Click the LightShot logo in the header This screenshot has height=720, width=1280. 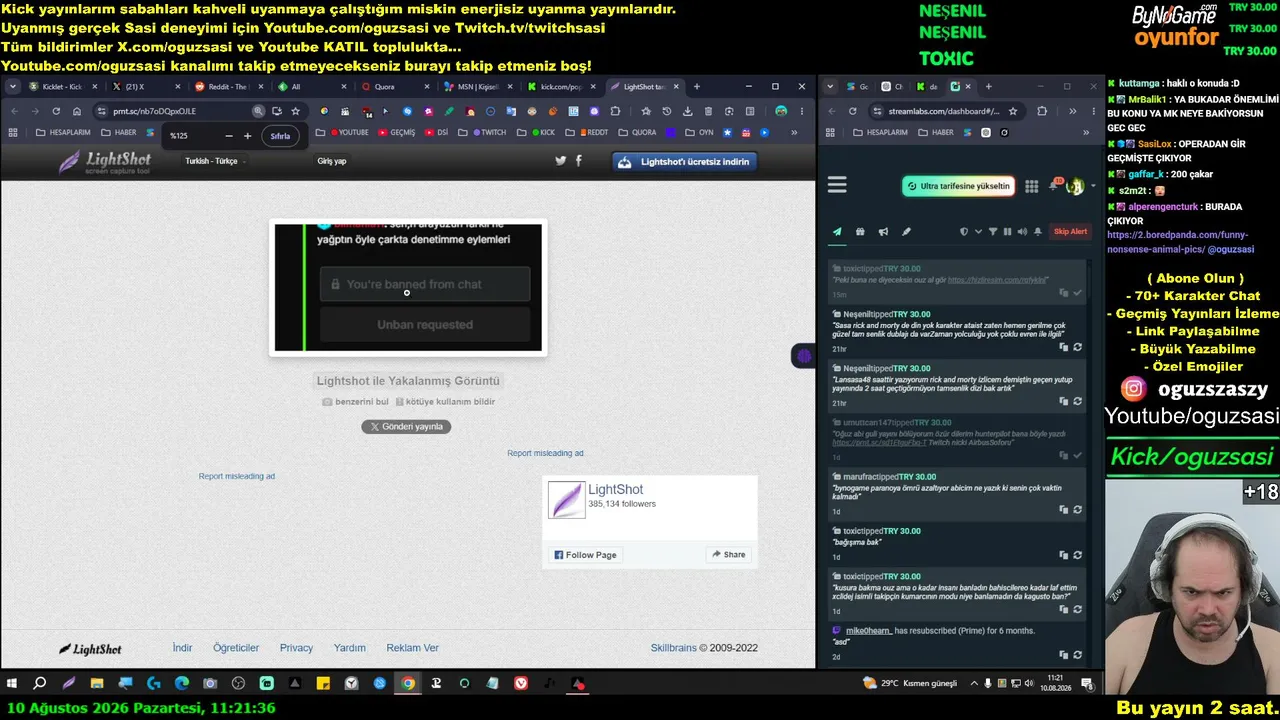(105, 162)
